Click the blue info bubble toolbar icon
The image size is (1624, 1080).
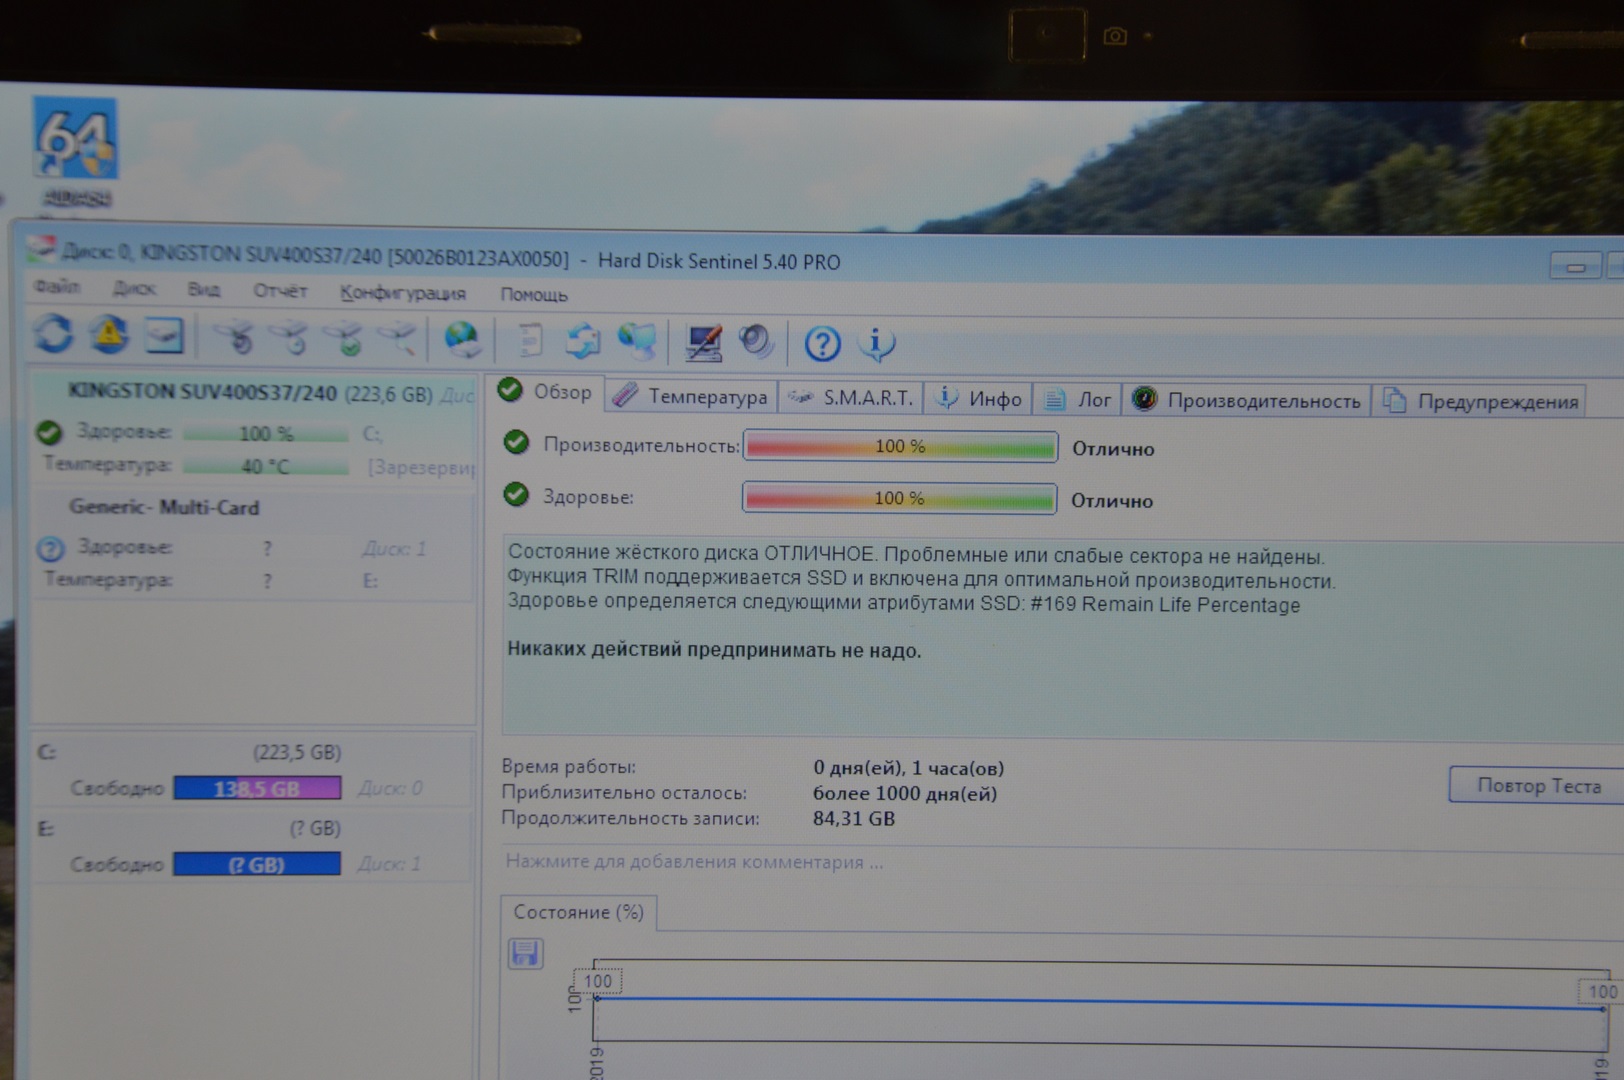tap(876, 345)
